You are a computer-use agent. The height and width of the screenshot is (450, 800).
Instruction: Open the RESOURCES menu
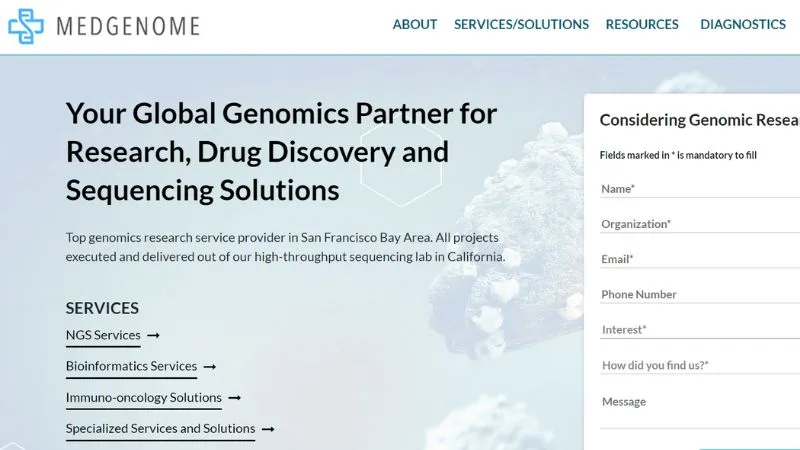pyautogui.click(x=642, y=24)
